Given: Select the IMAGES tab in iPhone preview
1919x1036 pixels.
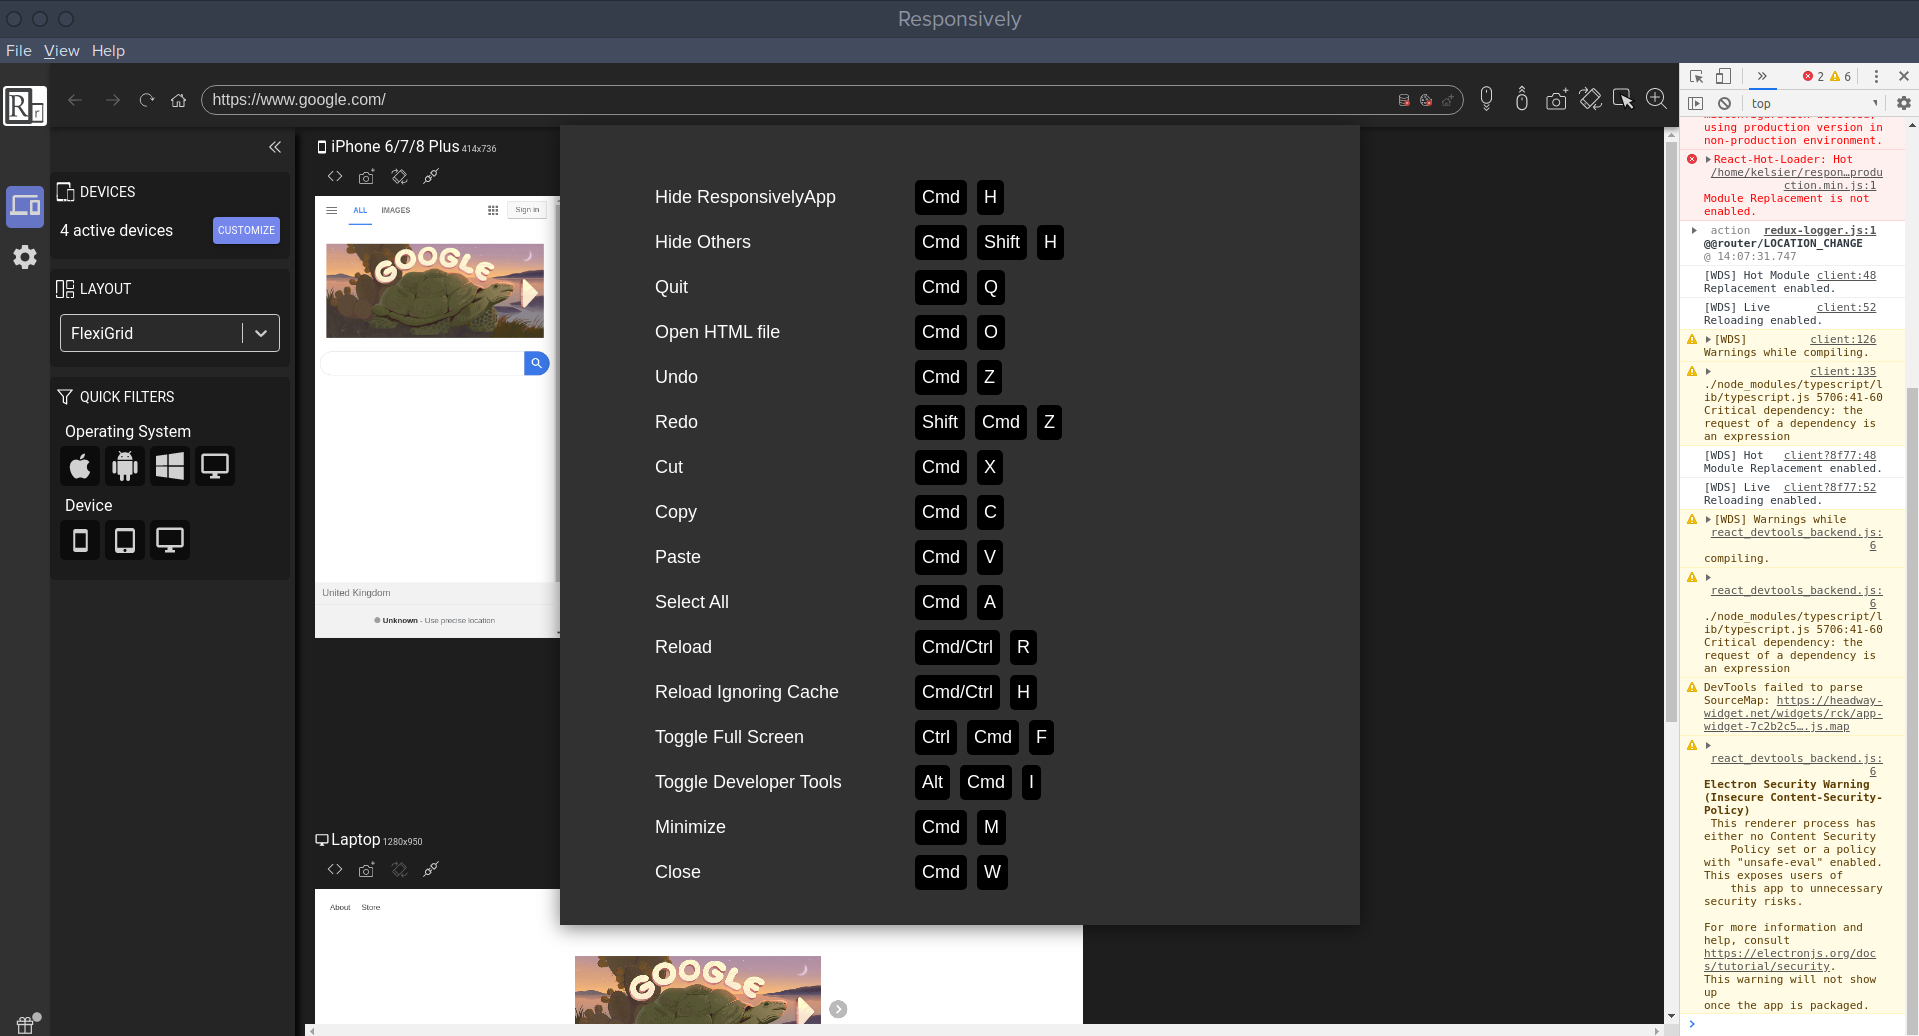Looking at the screenshot, I should (396, 210).
